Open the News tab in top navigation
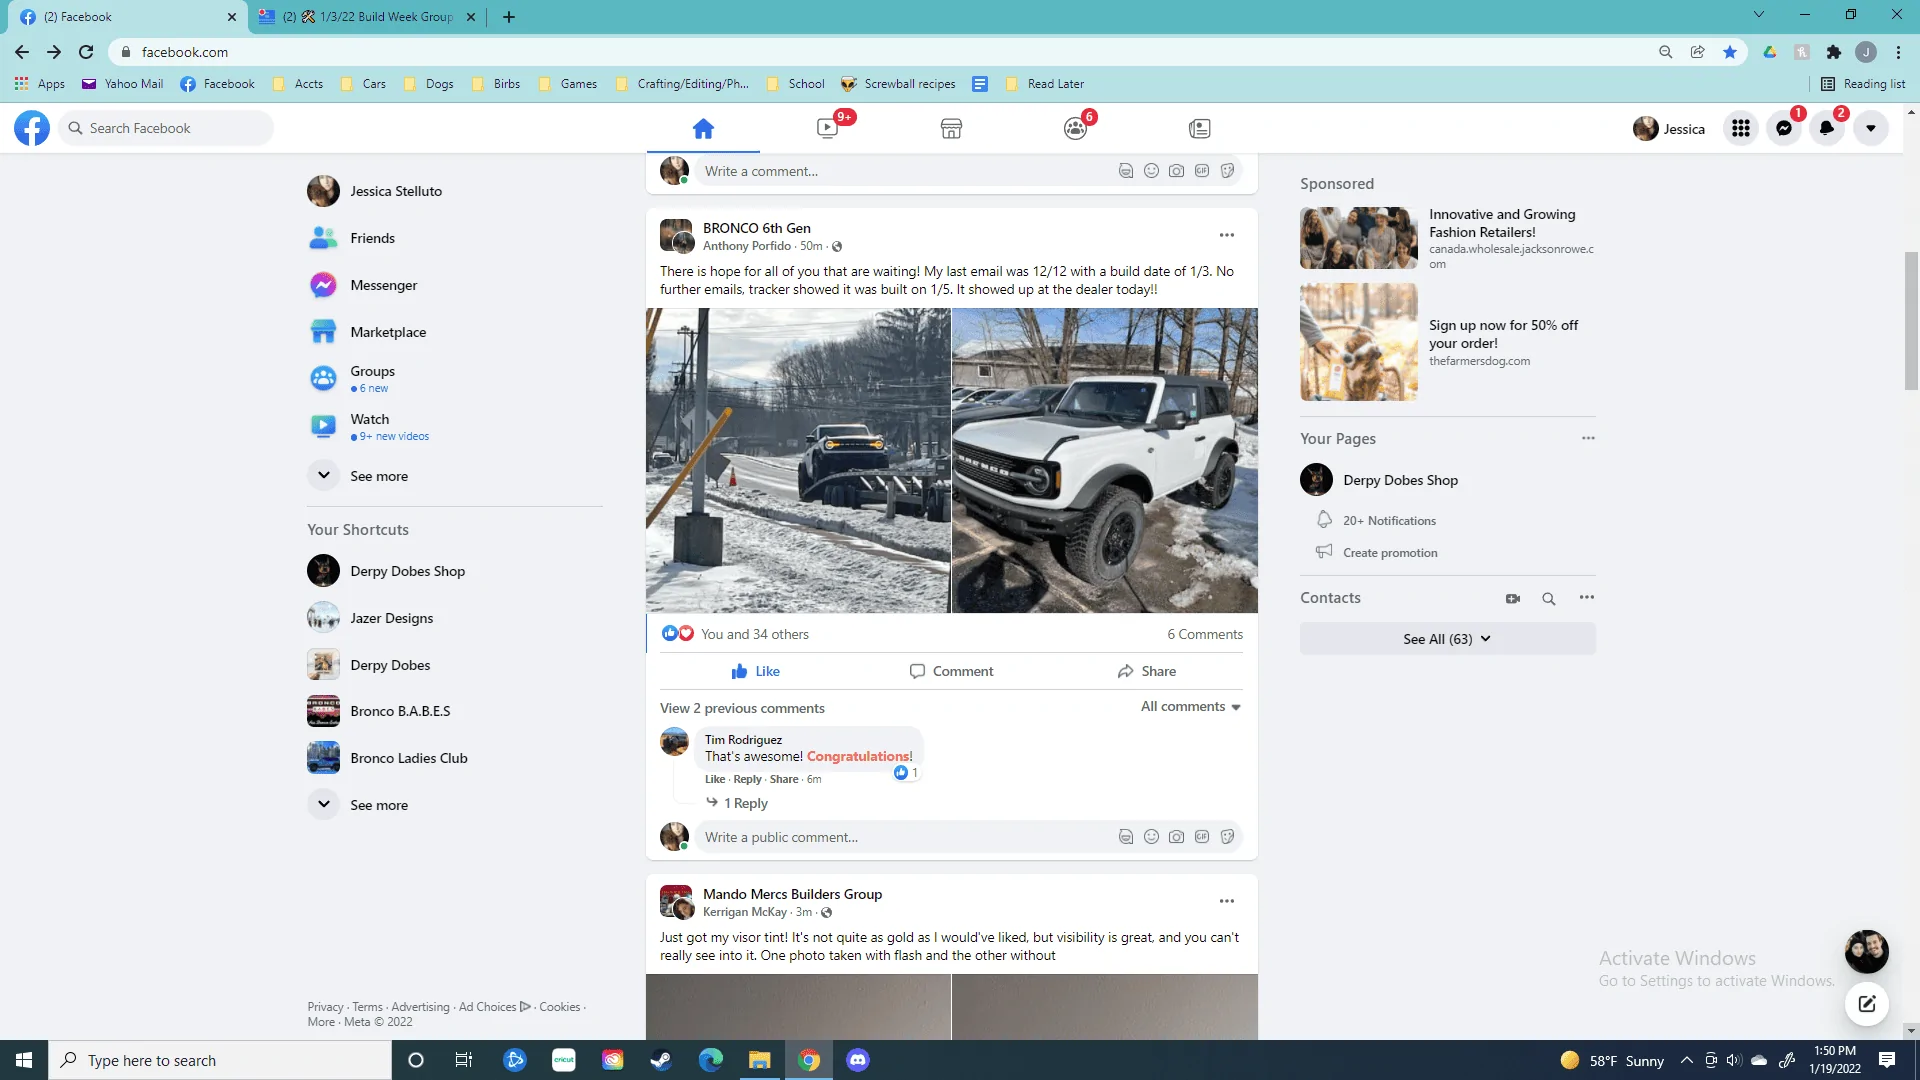 point(1199,128)
